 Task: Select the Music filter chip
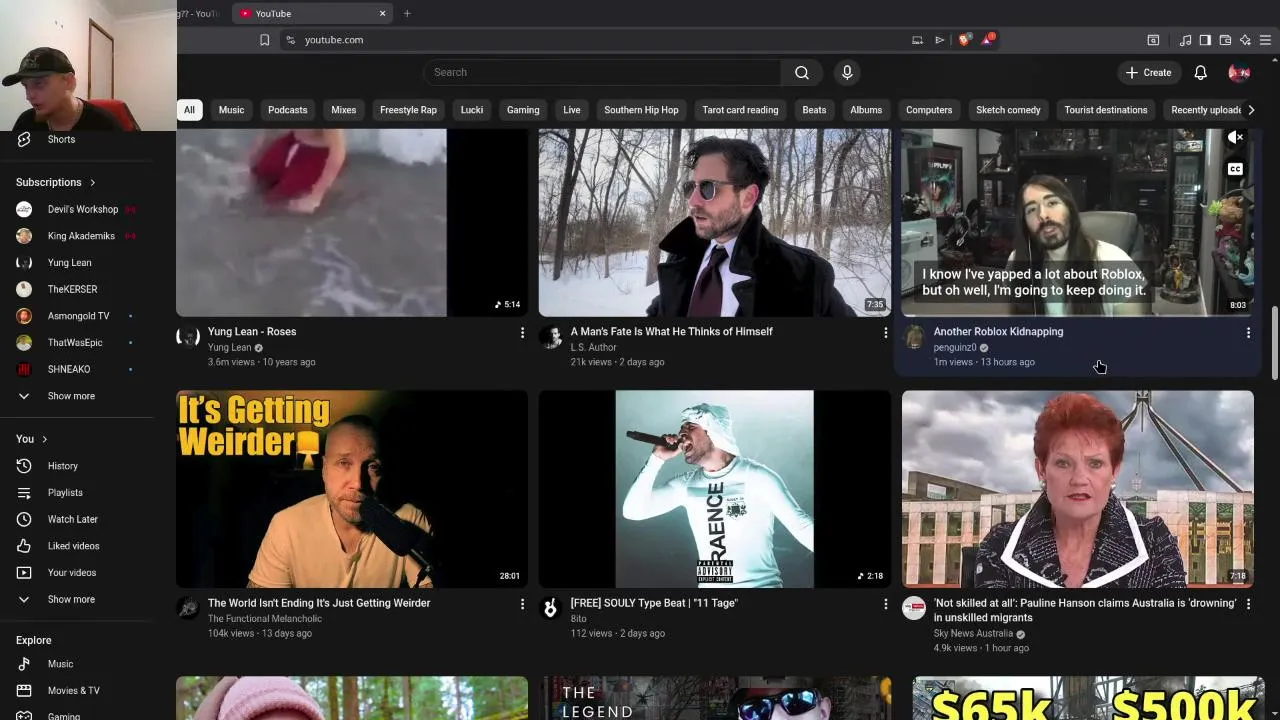pos(231,110)
